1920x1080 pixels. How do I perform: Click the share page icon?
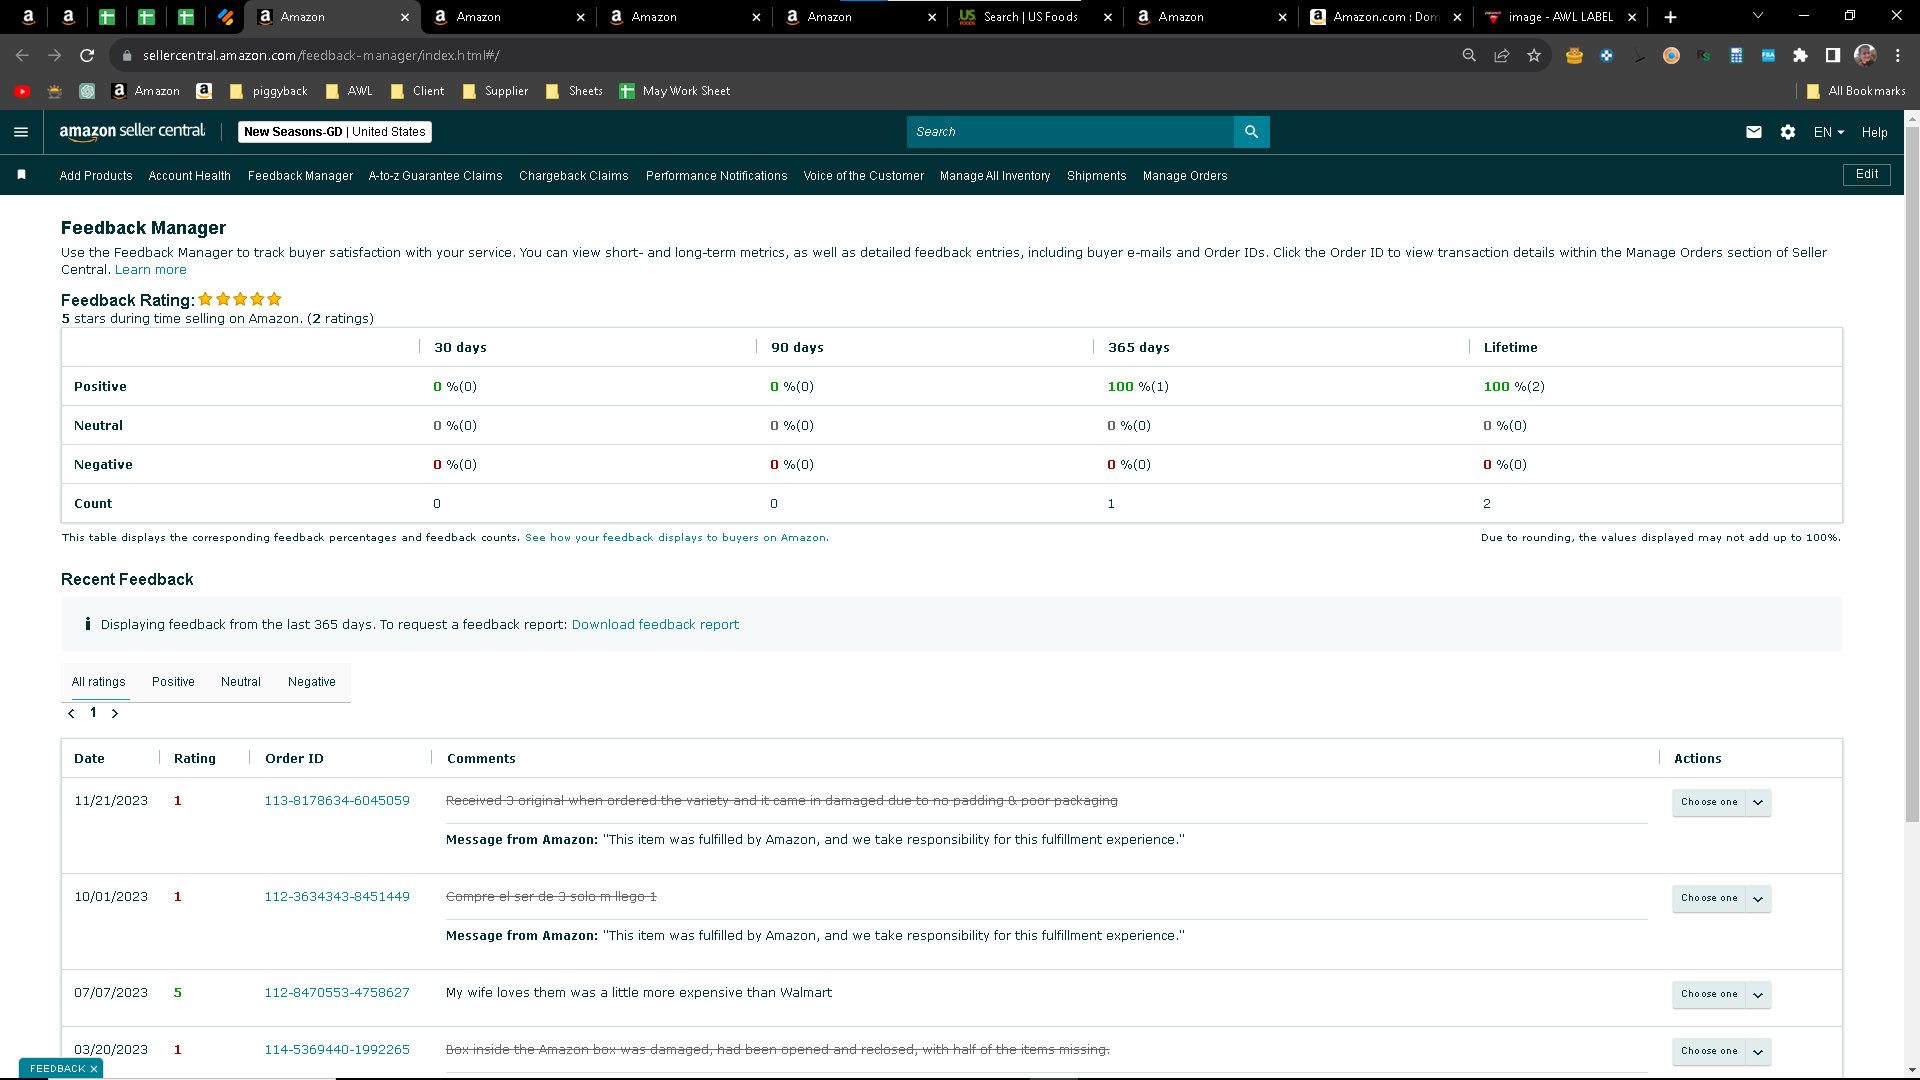(1501, 56)
